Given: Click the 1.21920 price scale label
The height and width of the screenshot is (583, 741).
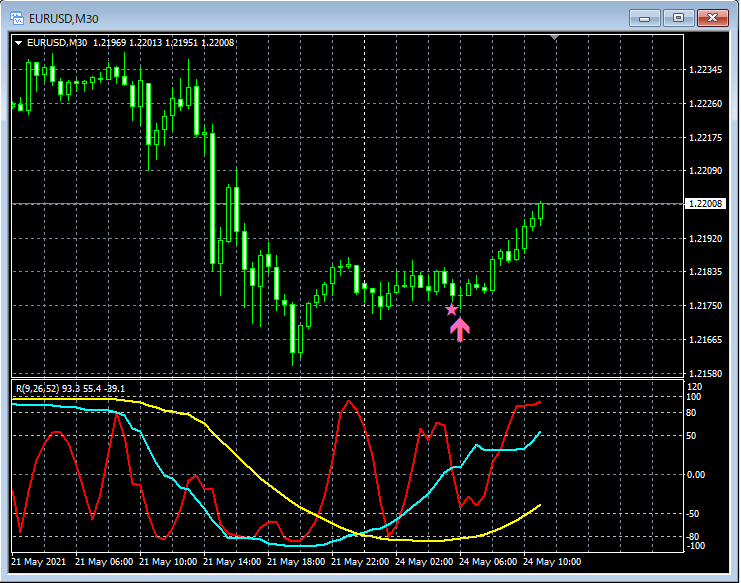Looking at the screenshot, I should [x=705, y=239].
